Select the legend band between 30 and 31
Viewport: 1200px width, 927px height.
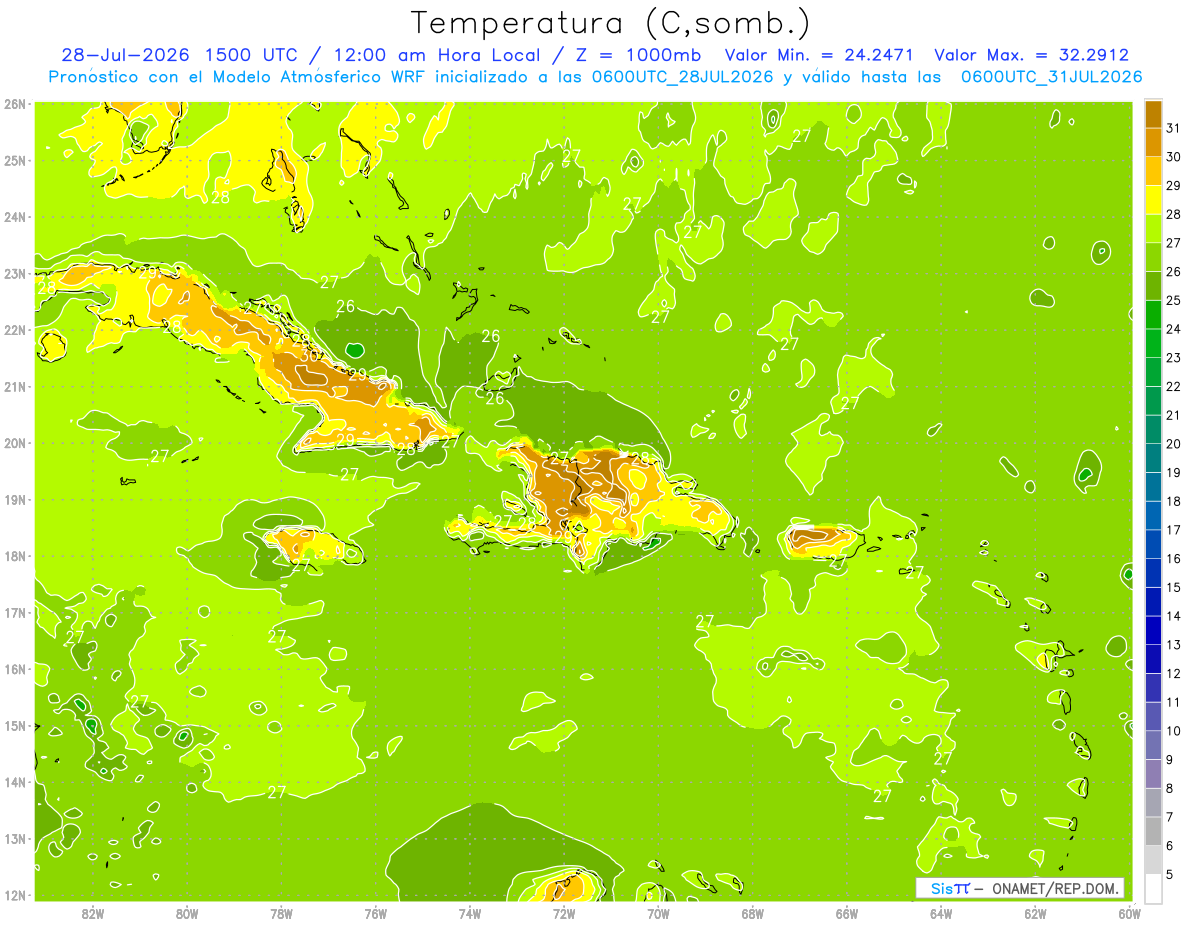click(1153, 142)
